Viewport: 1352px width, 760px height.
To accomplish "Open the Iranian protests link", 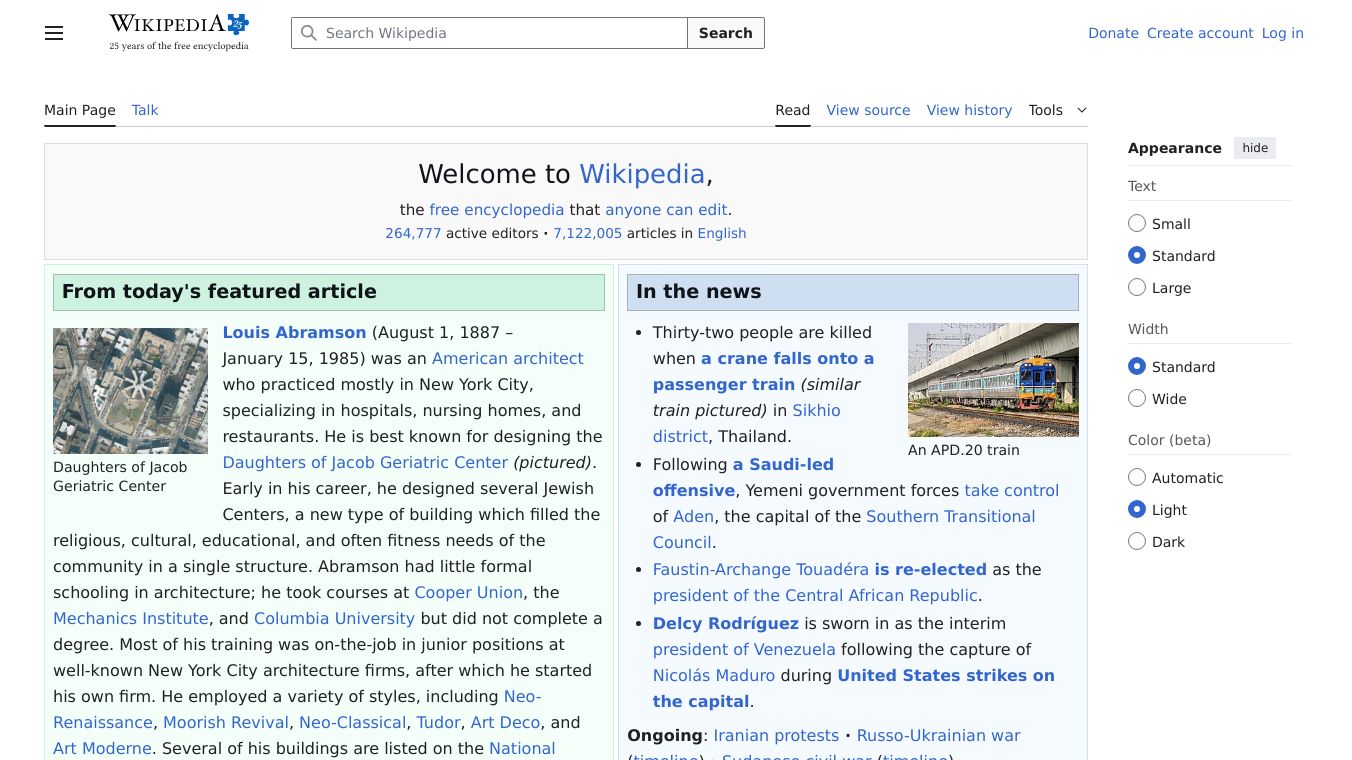I will coord(776,735).
